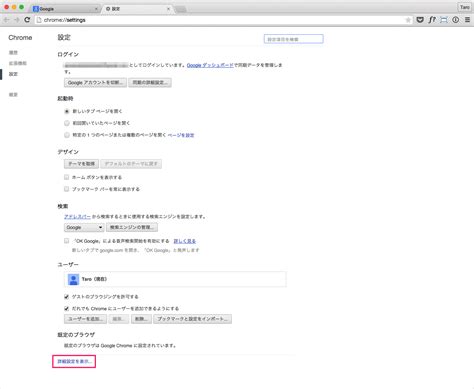
Task: Focus the settings search field
Action: [293, 39]
